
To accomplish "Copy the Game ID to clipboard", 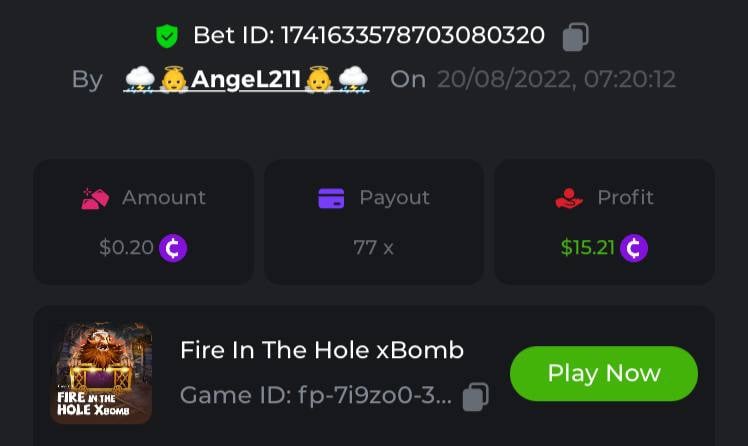I will click(x=476, y=396).
